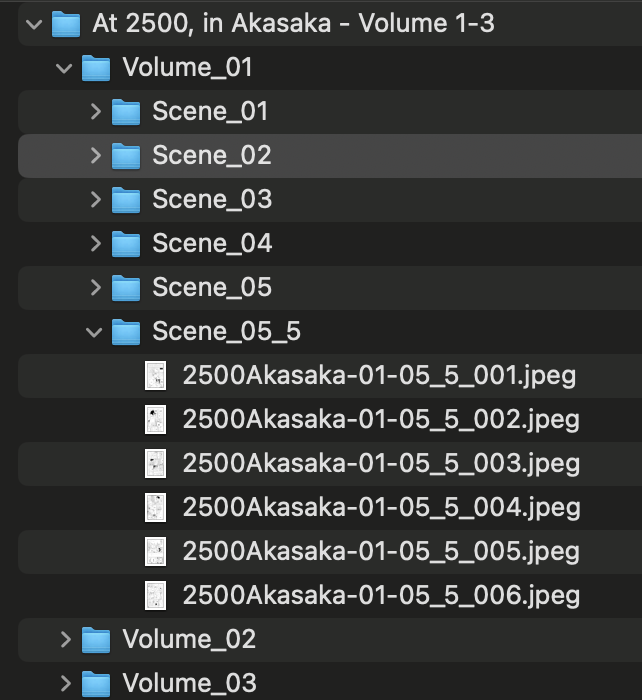Click the root Akasaka folder icon
The height and width of the screenshot is (700, 642).
coord(65,23)
